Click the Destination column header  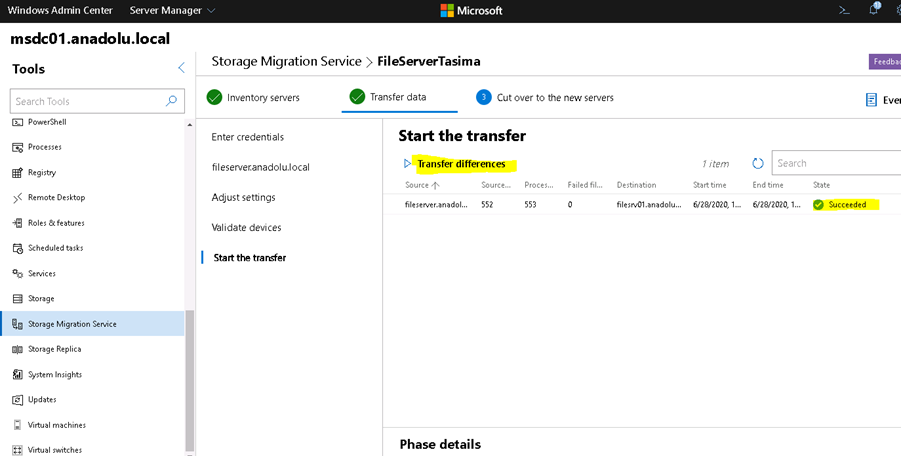coord(636,185)
